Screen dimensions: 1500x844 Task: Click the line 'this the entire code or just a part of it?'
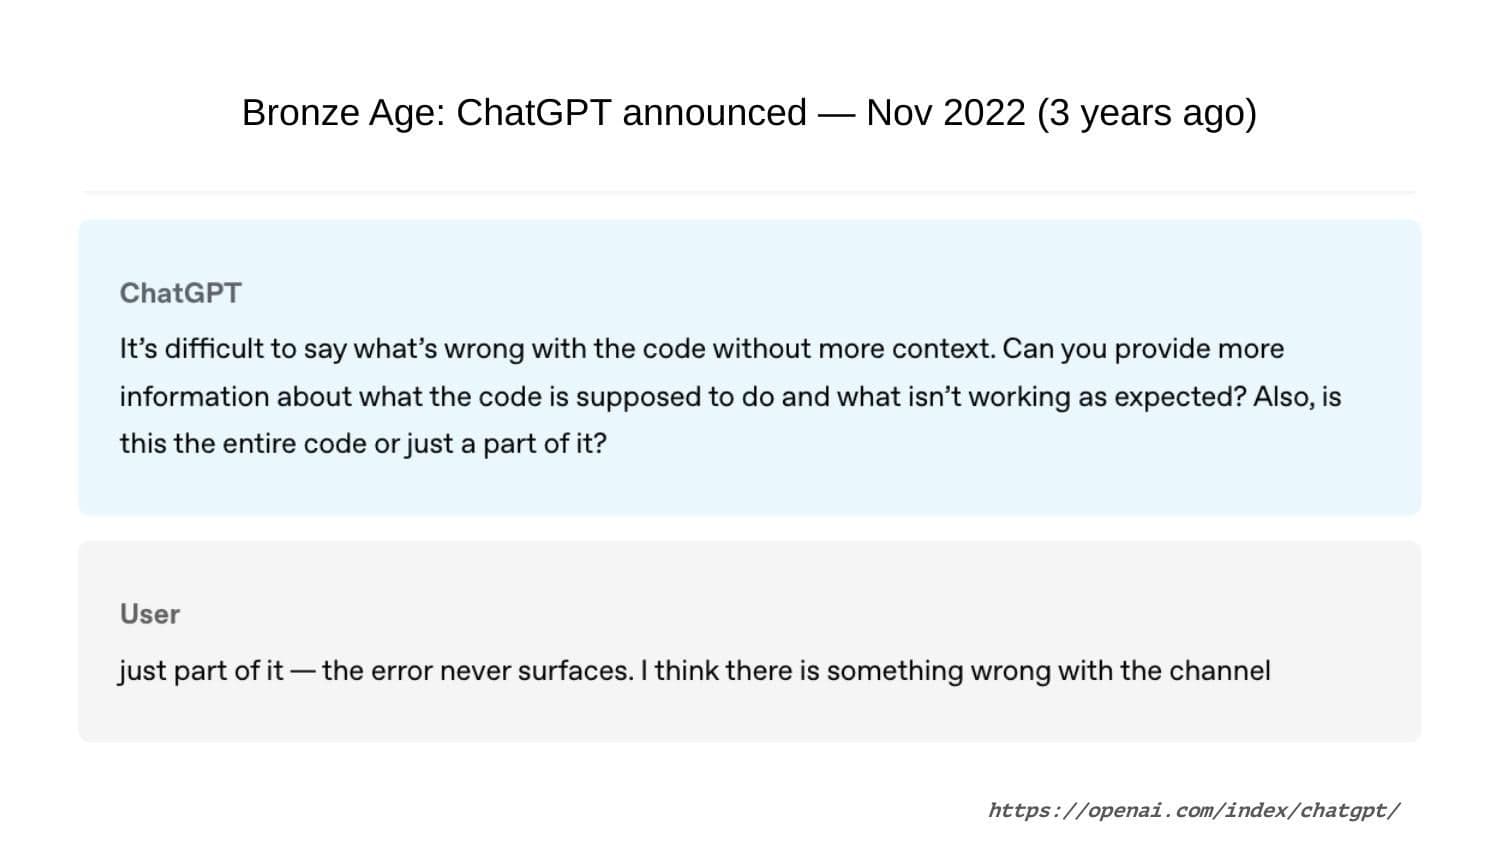click(x=363, y=443)
